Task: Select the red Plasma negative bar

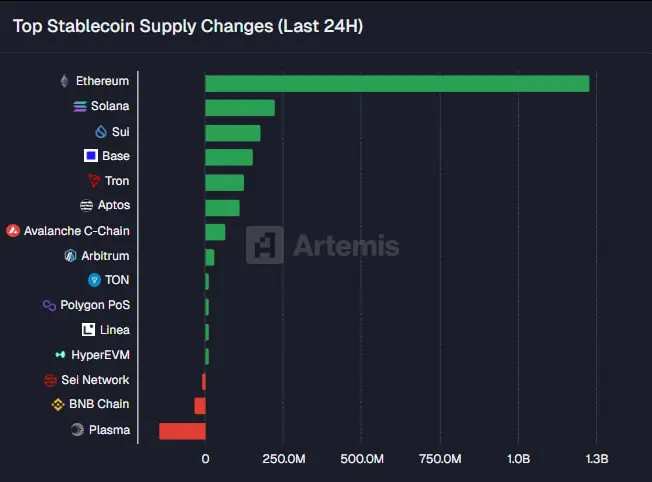Action: (182, 431)
